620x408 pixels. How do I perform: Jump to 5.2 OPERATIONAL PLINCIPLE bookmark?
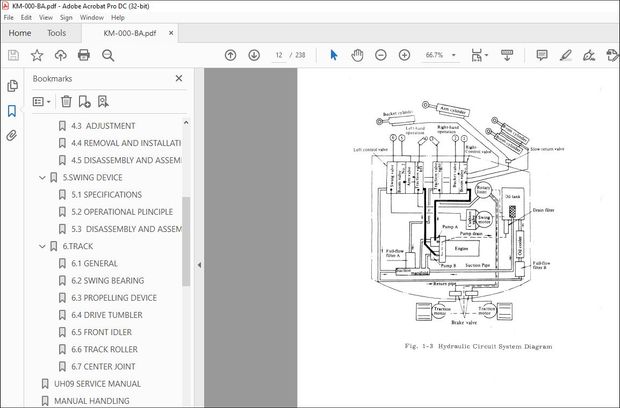(122, 212)
